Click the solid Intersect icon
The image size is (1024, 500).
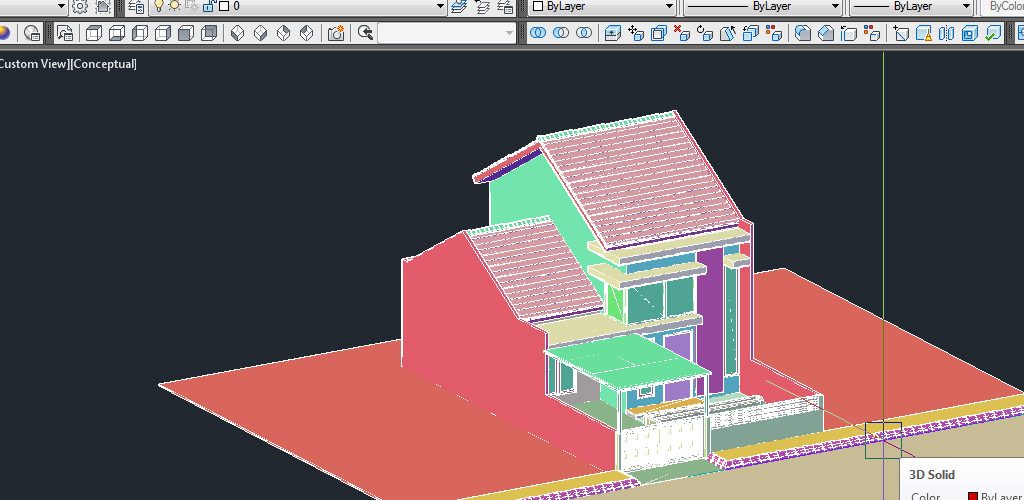584,33
